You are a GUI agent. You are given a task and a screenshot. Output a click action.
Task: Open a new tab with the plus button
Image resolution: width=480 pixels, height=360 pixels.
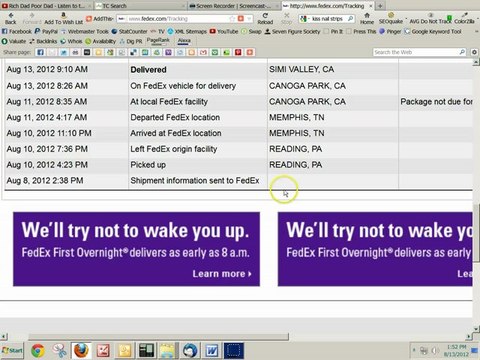(380, 6)
